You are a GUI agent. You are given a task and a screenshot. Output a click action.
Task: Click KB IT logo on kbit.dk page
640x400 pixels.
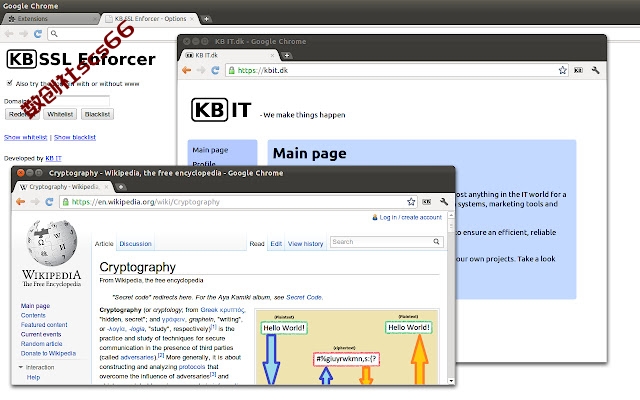click(221, 109)
